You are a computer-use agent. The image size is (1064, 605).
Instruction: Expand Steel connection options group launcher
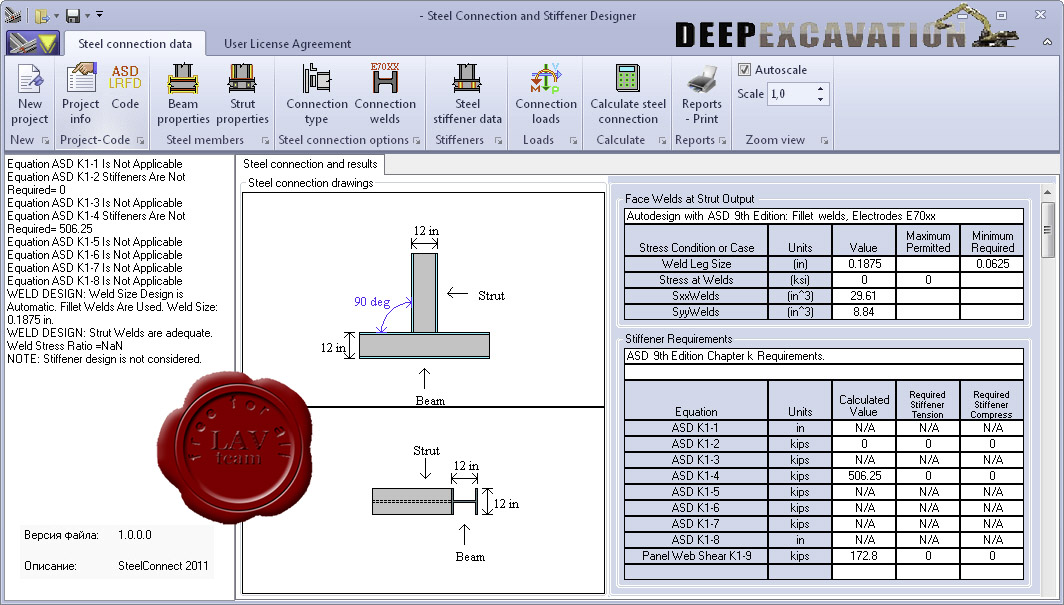click(417, 140)
